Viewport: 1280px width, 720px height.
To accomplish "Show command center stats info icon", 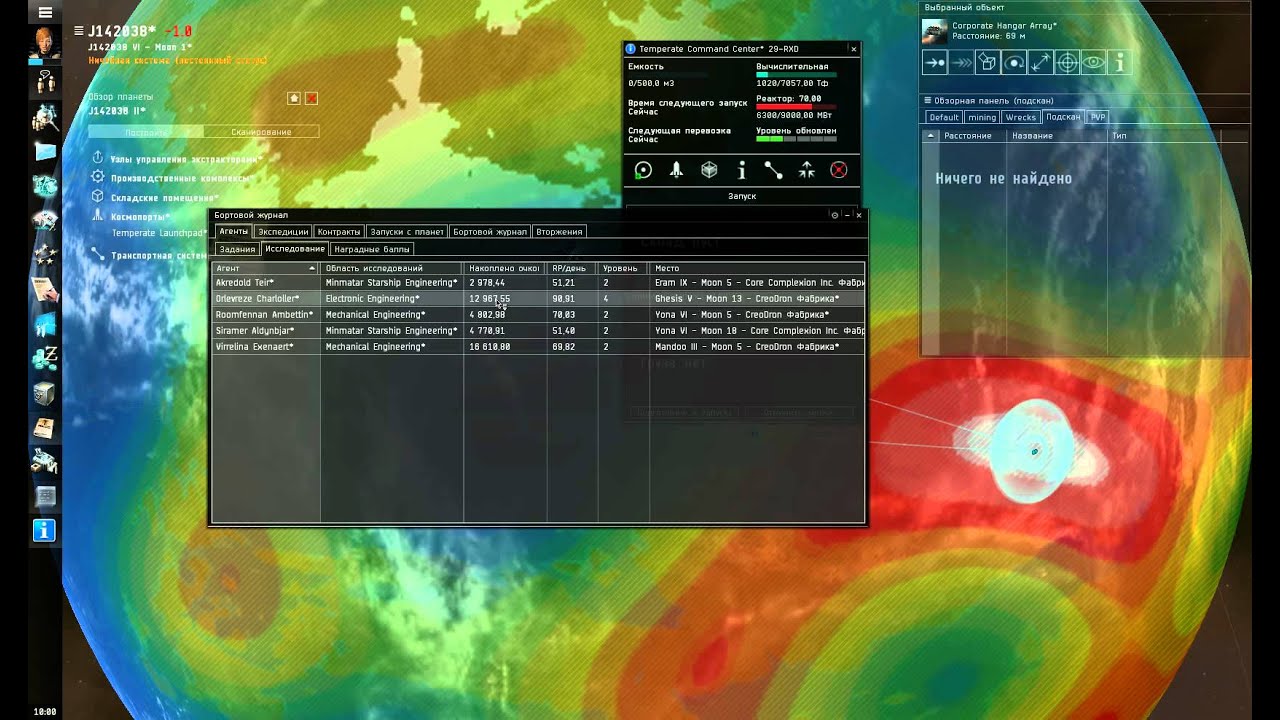I will [742, 170].
